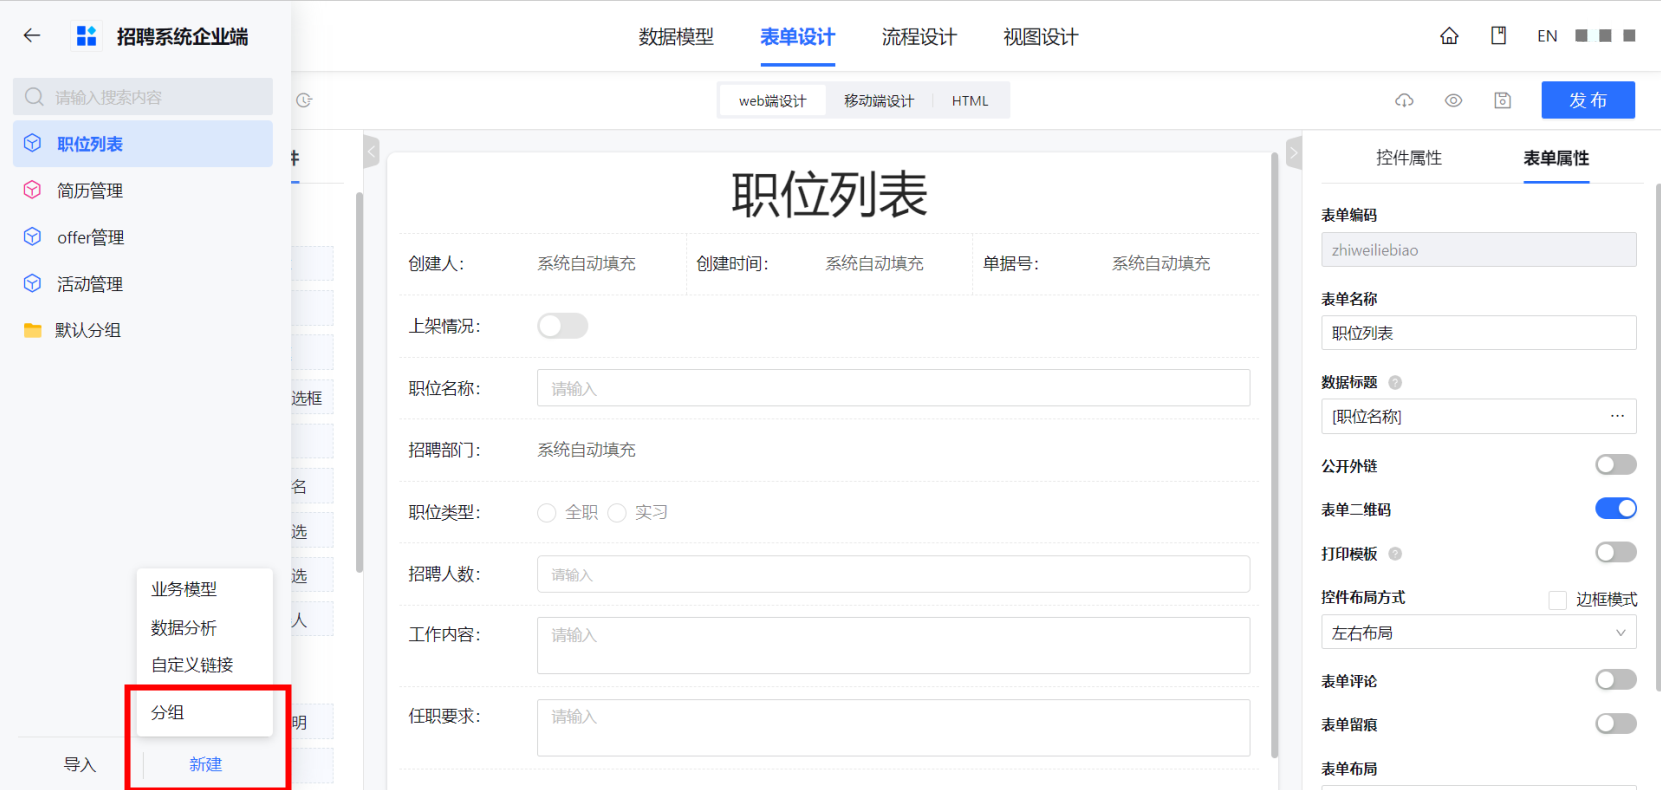Viewport: 1661px width, 790px height.
Task: Open the 控件布局方式 左右布局 dropdown
Action: tap(1478, 632)
